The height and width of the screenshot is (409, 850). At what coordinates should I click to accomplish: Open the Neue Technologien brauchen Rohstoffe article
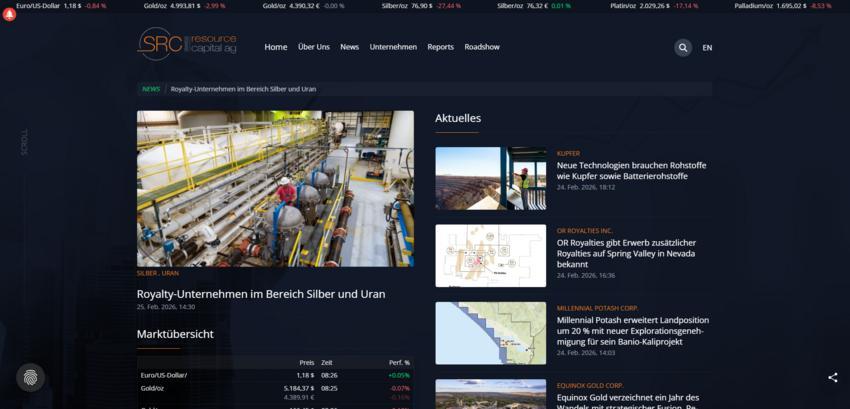pyautogui.click(x=632, y=171)
